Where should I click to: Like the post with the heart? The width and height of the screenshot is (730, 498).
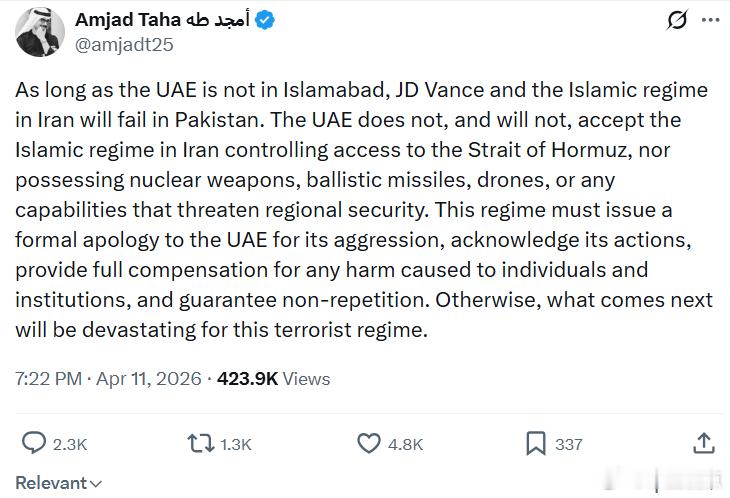369,443
